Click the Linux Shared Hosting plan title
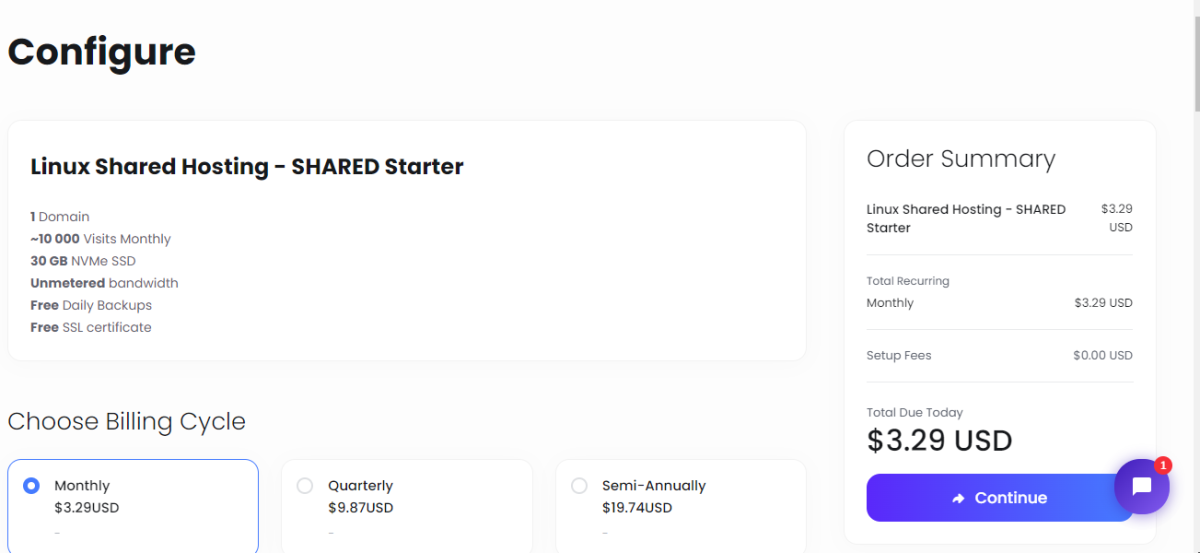Screen dimensions: 1200x553 coord(247,167)
